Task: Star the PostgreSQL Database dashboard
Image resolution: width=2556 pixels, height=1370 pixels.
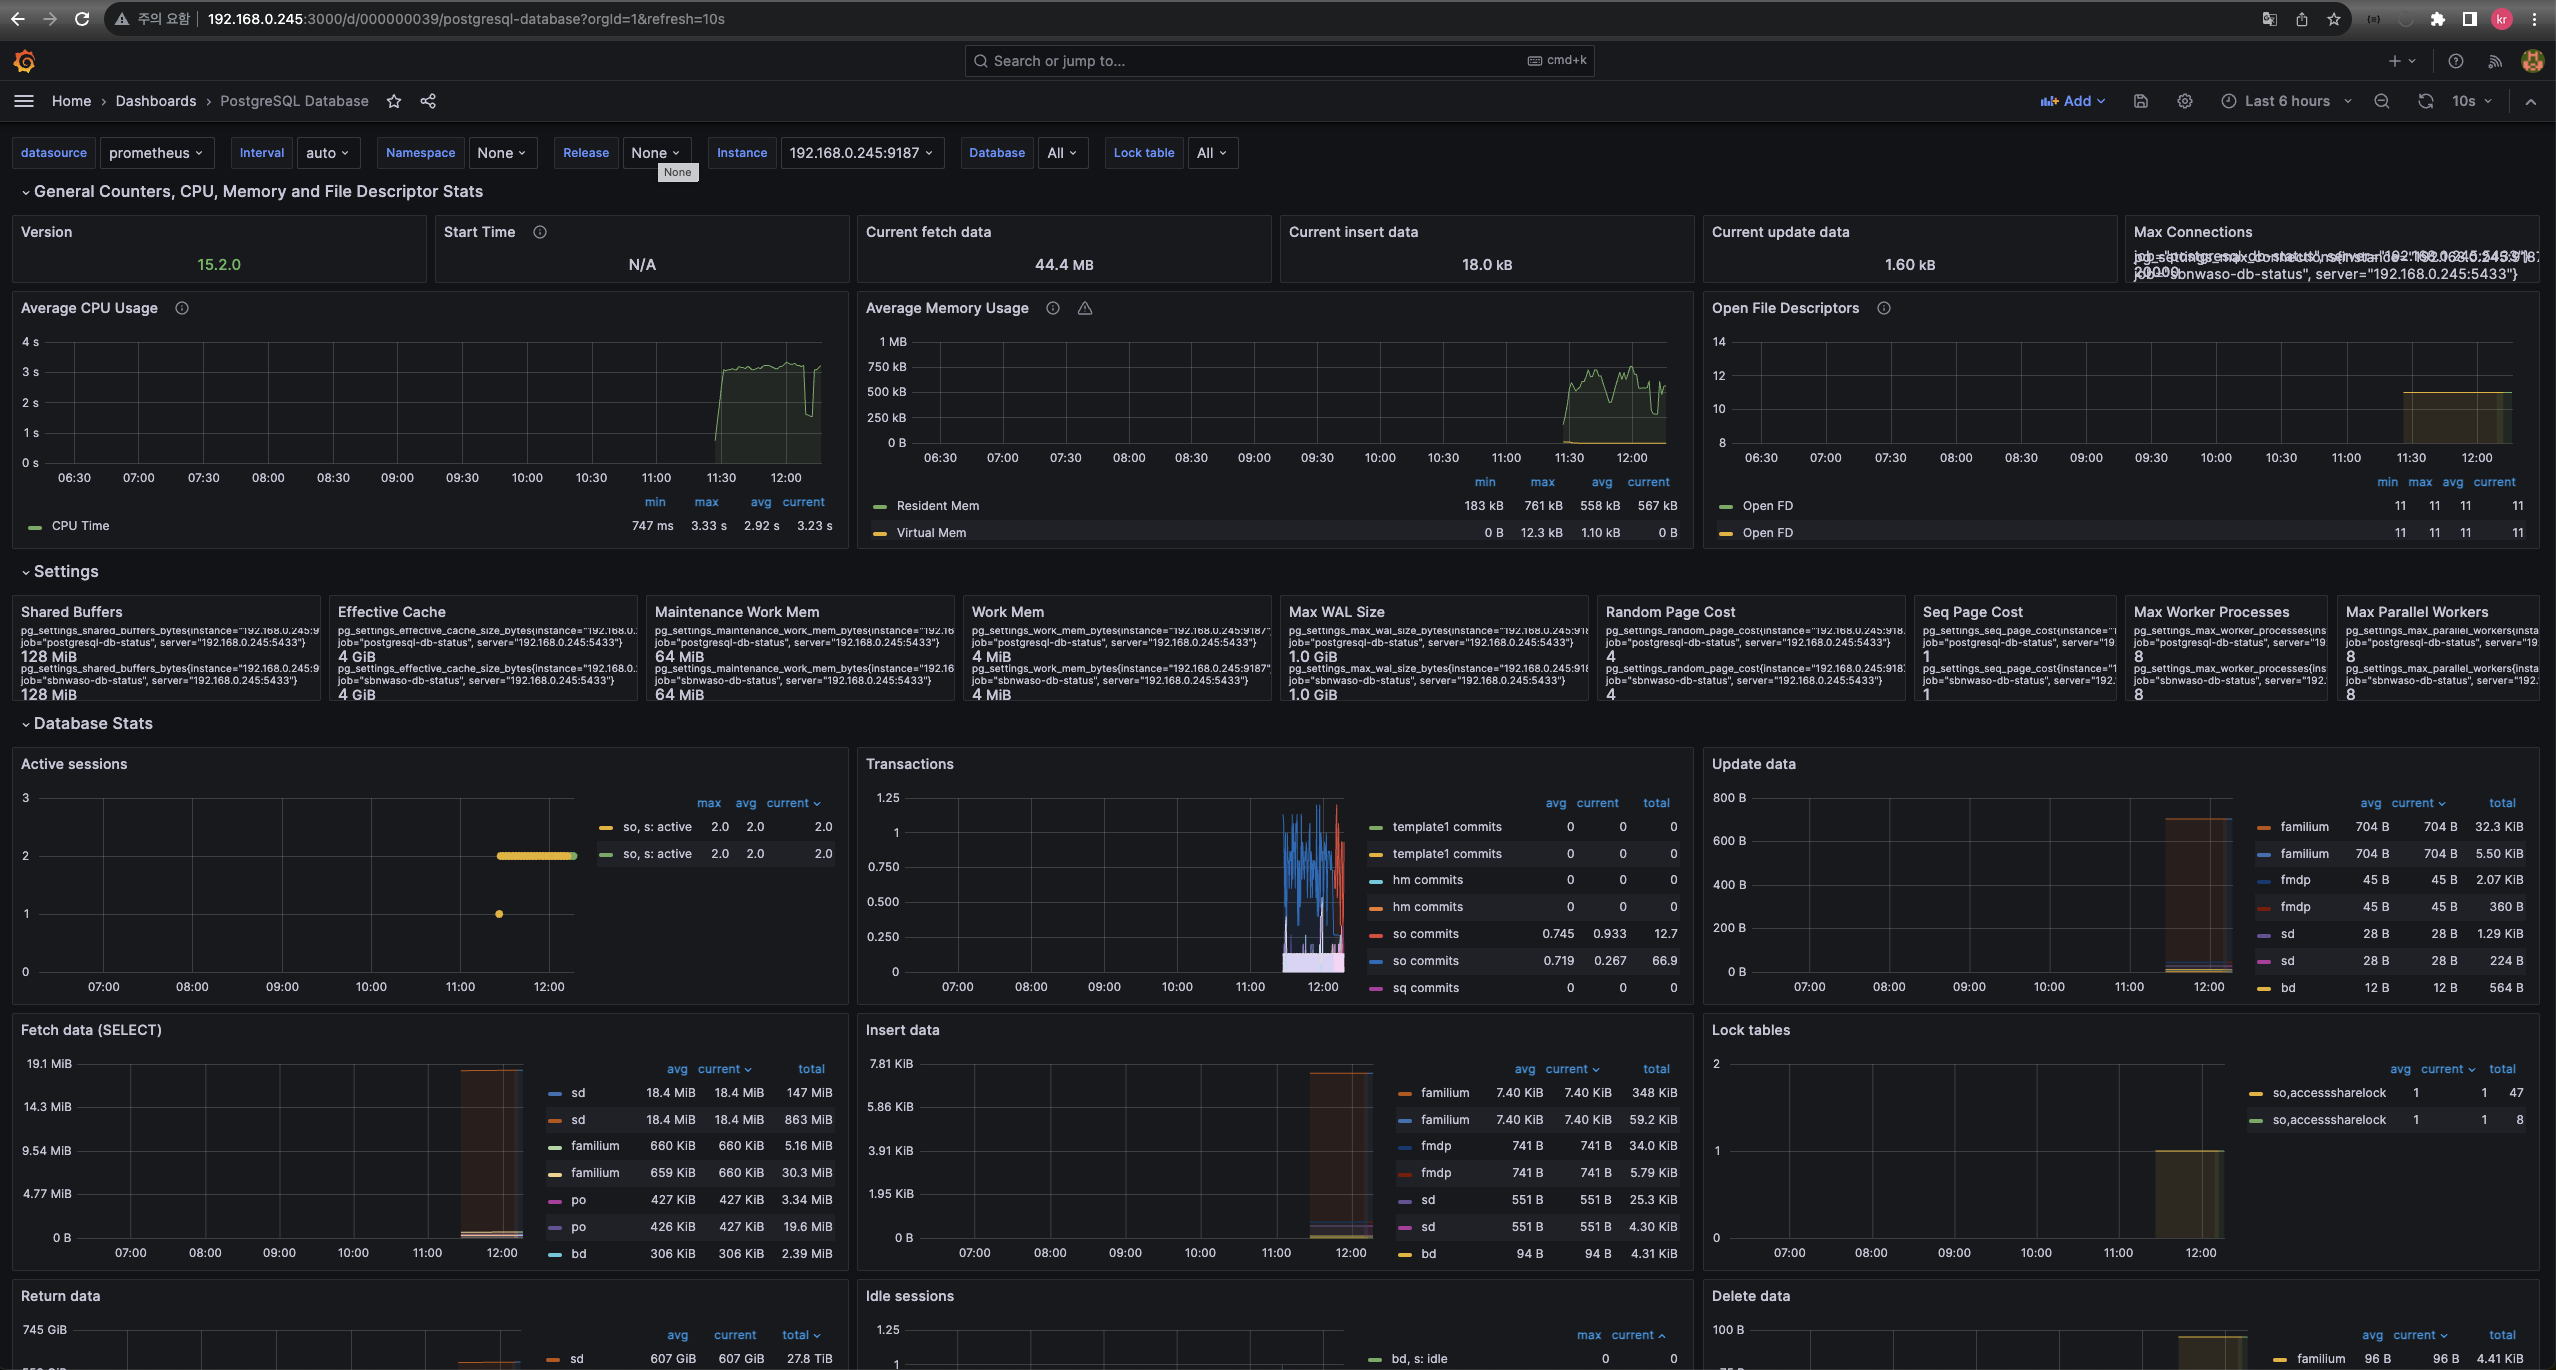Action: tap(394, 101)
